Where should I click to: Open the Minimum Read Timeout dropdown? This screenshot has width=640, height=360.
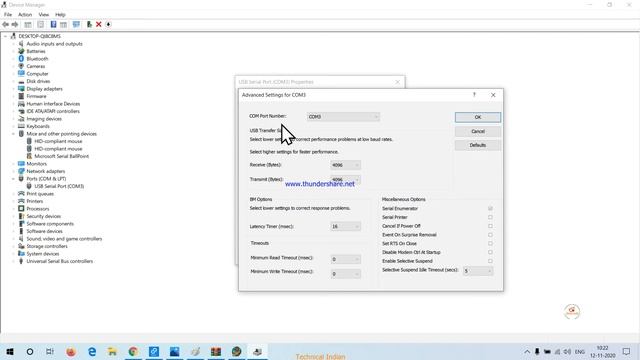(345, 259)
